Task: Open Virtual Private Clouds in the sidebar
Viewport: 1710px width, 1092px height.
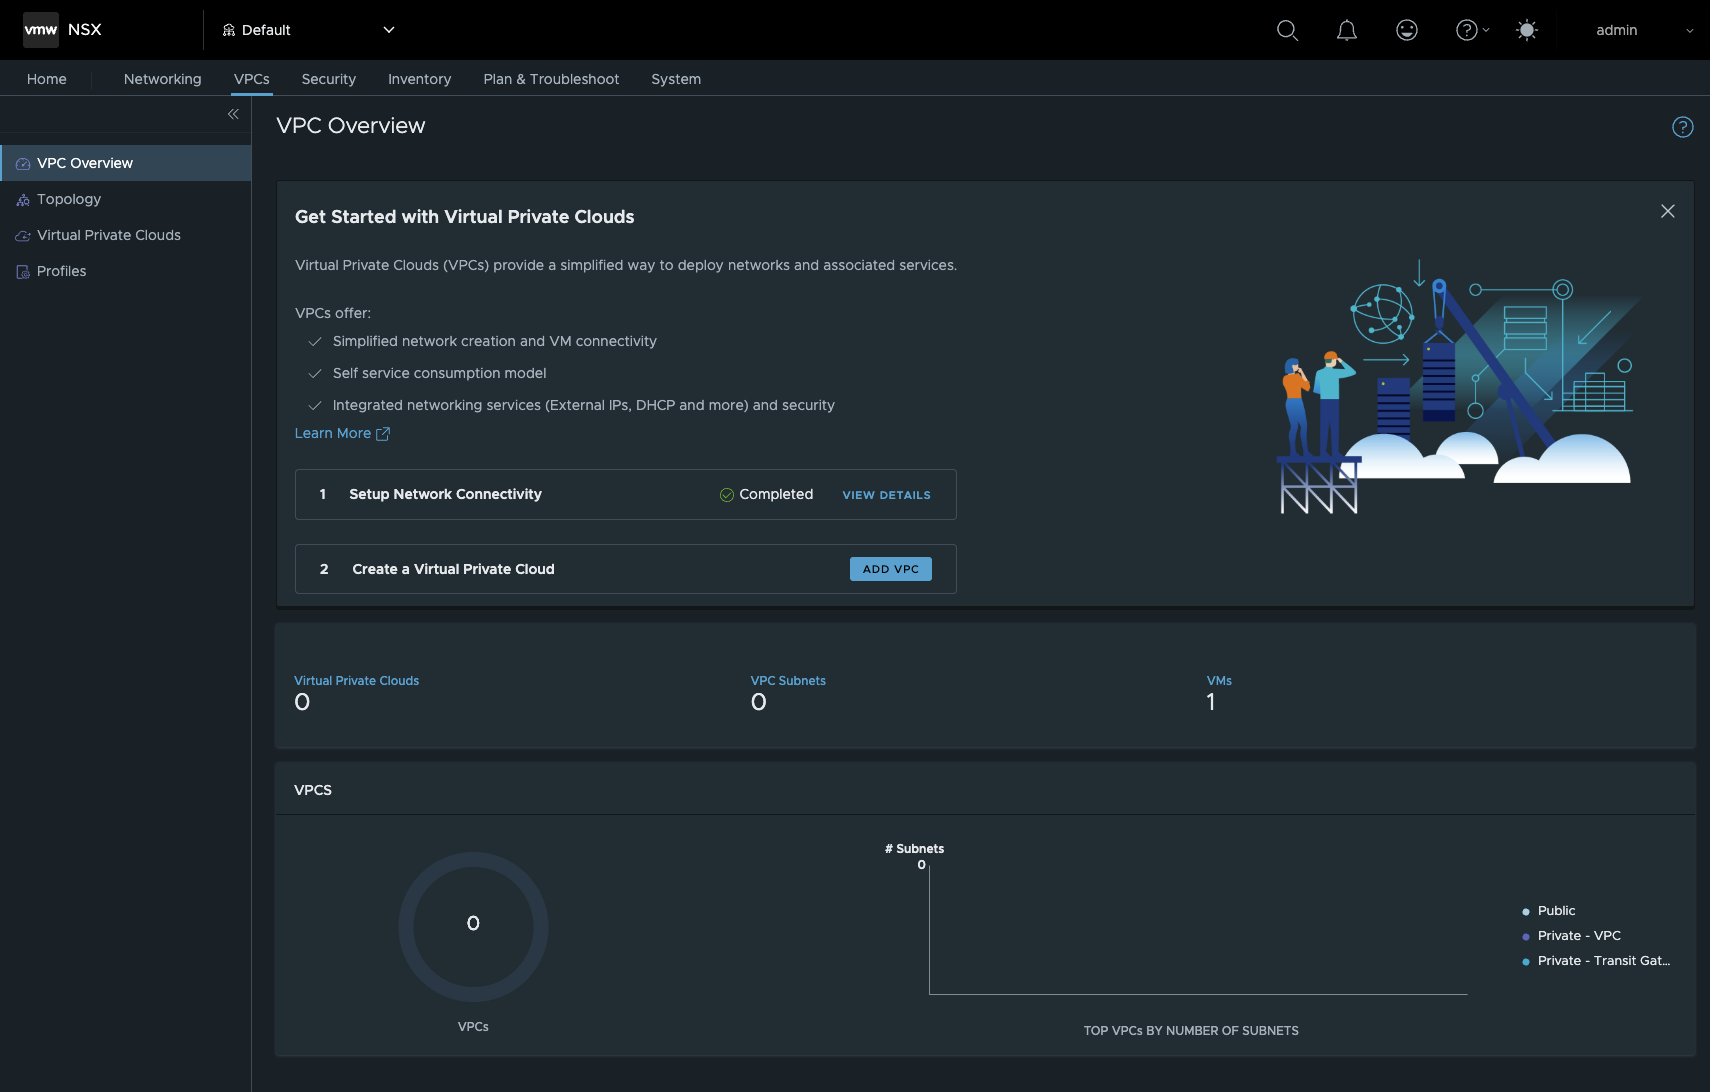Action: pos(109,235)
